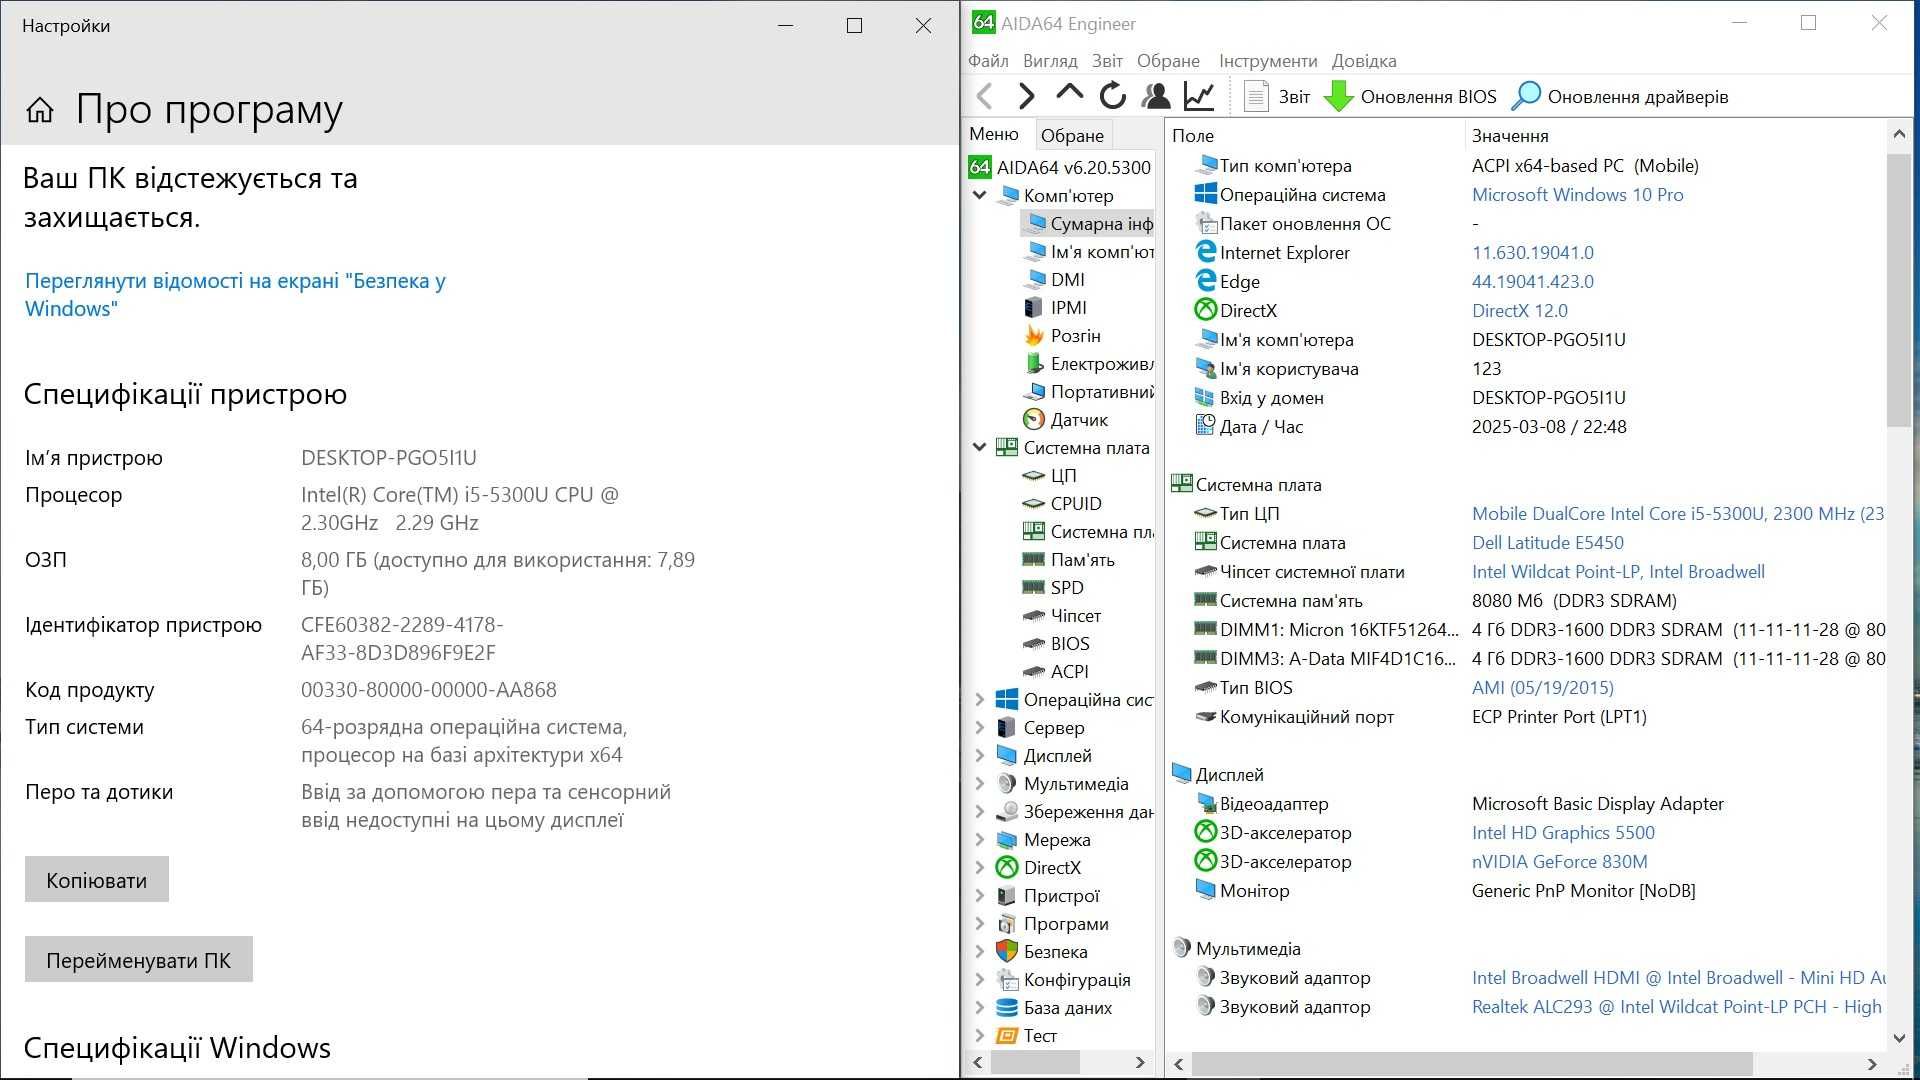Select the База даних tree item
Screen dimensions: 1920x1080
click(1054, 1008)
